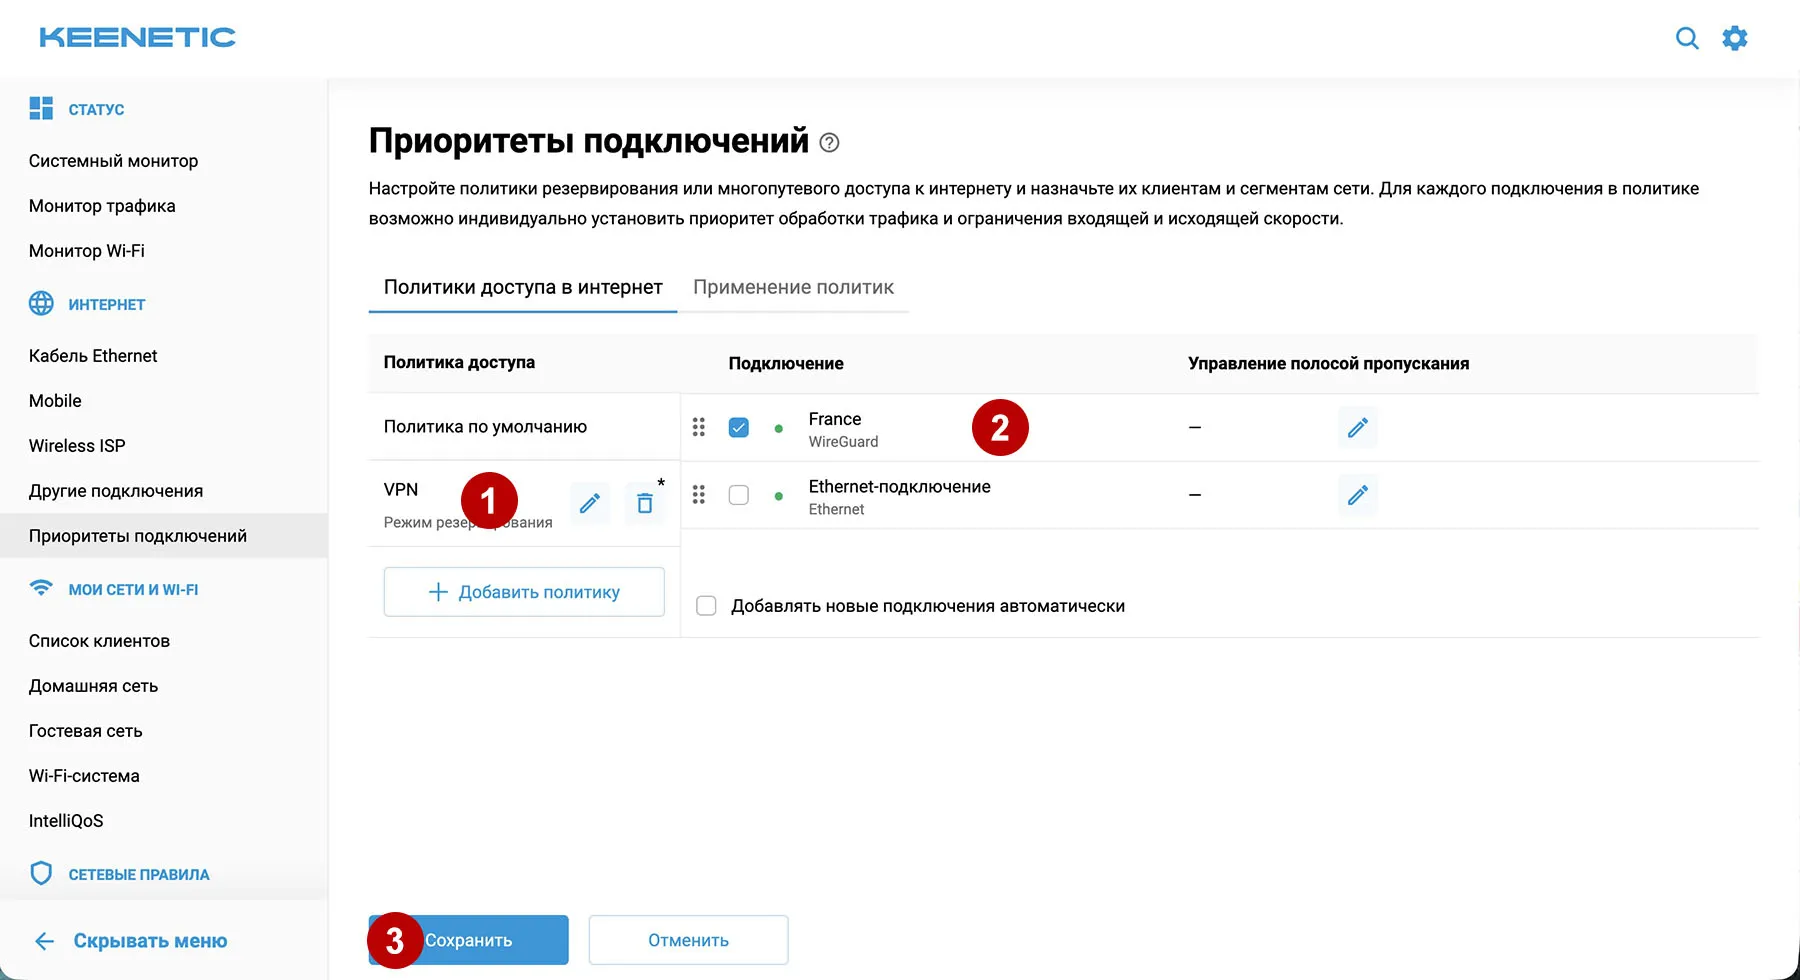Enable the Ethernet-подключение checkbox
The width and height of the screenshot is (1800, 980).
pyautogui.click(x=738, y=495)
